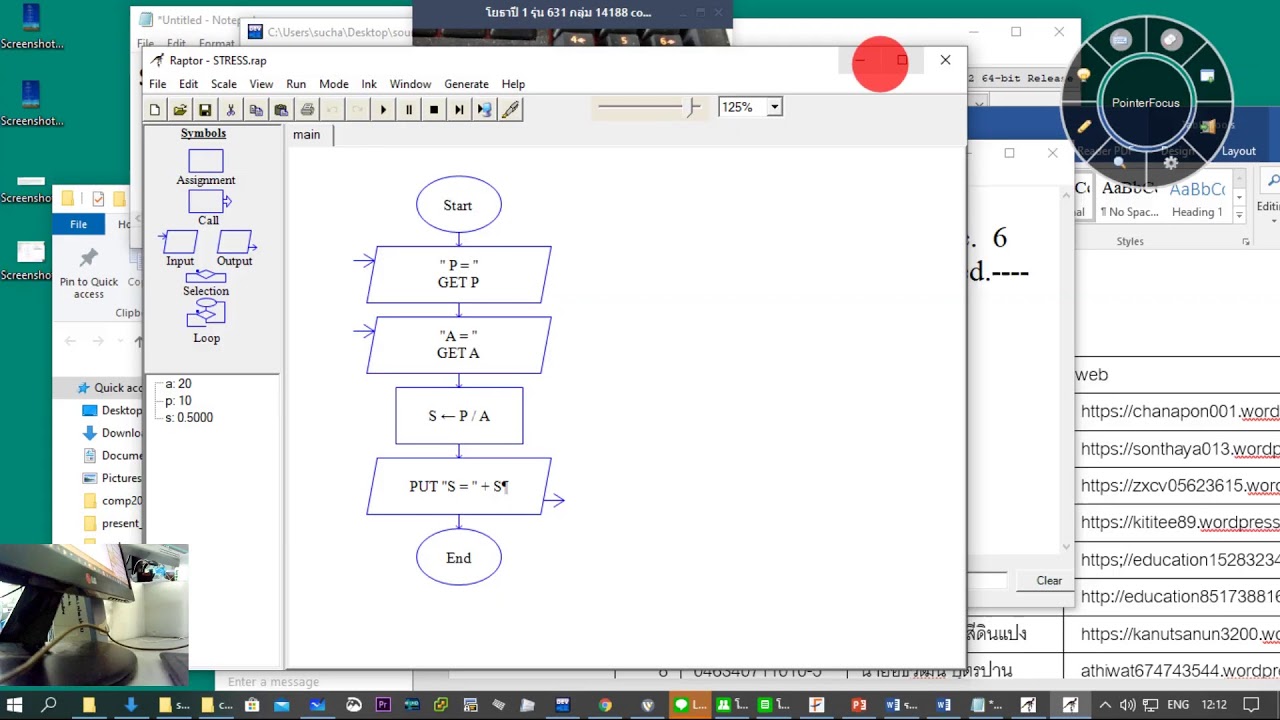The image size is (1280, 720).
Task: Open the Styles pane launcher in Word
Action: point(1246,242)
